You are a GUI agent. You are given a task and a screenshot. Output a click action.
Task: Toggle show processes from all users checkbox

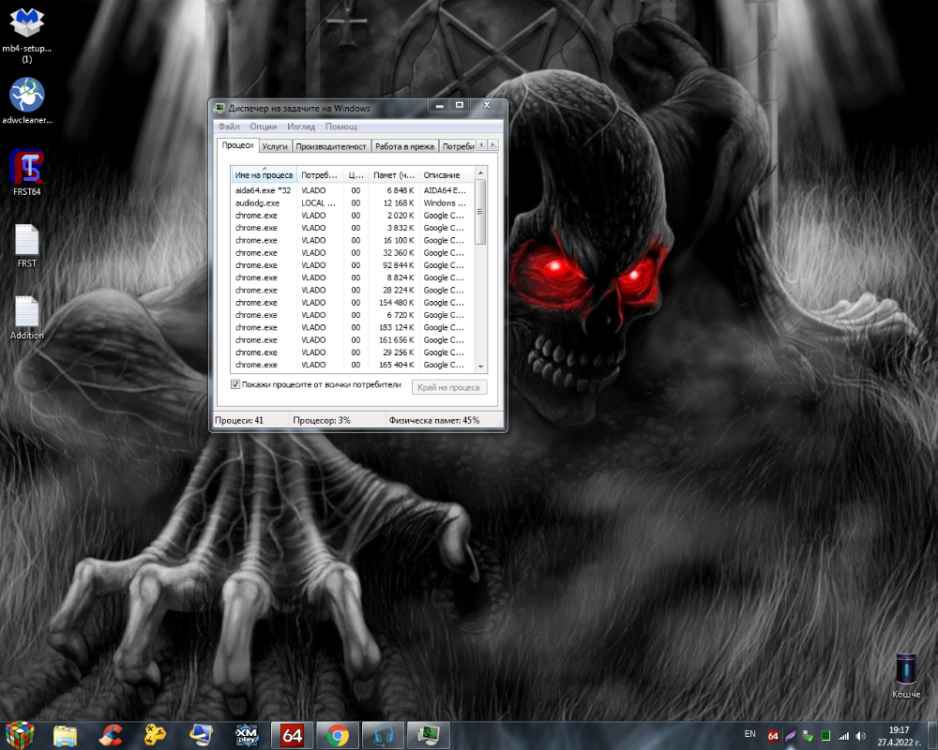[235, 384]
